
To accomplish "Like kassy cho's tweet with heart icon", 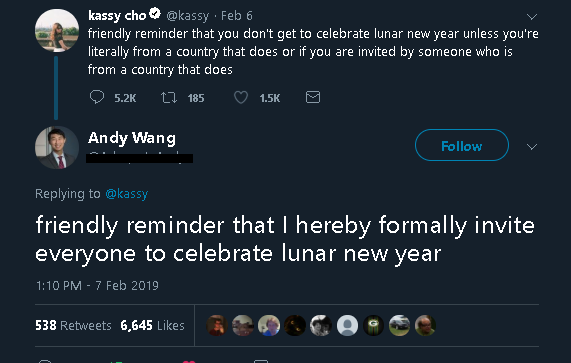I will 241,97.
